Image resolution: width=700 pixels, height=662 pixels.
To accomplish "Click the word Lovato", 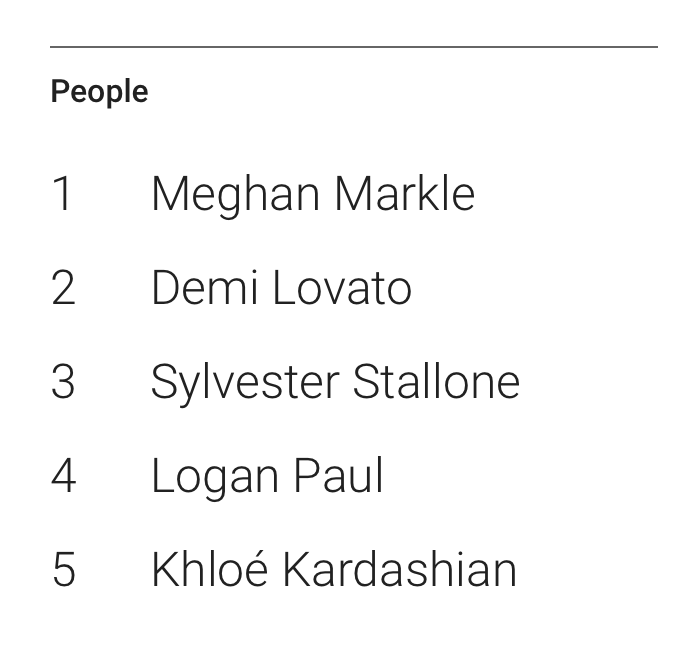I will coord(342,288).
